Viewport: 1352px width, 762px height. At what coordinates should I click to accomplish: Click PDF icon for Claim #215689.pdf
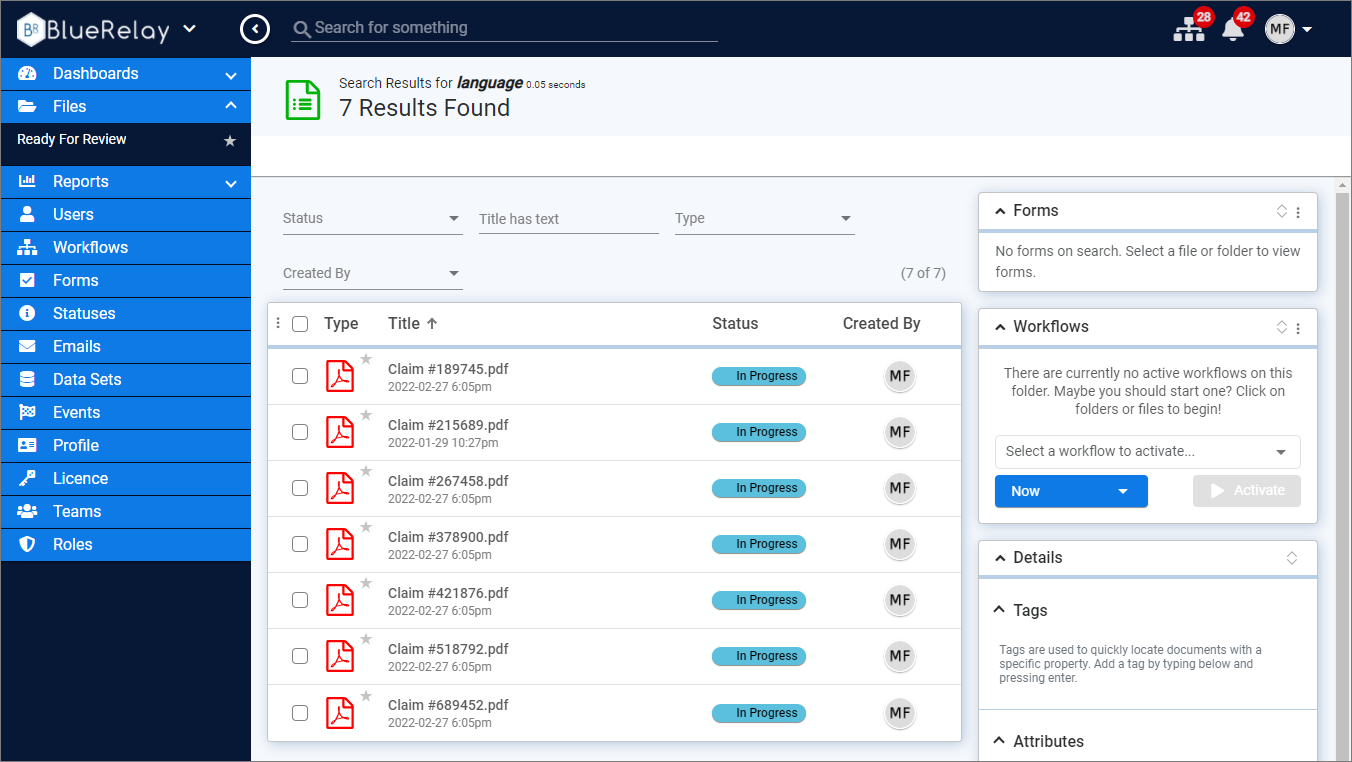click(x=340, y=433)
